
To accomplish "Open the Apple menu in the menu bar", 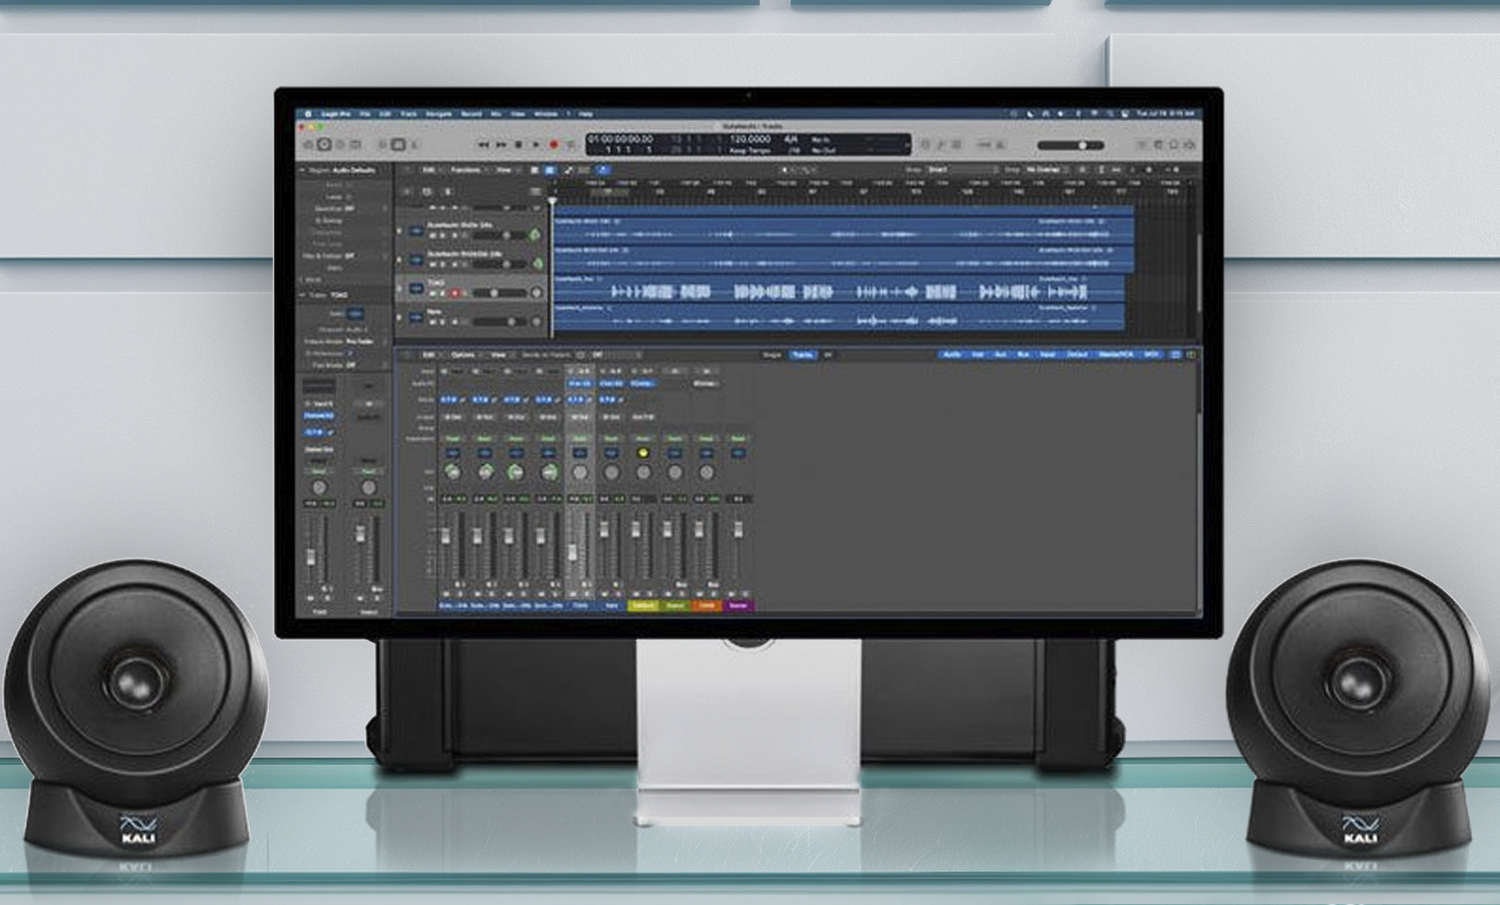I will click(x=308, y=114).
